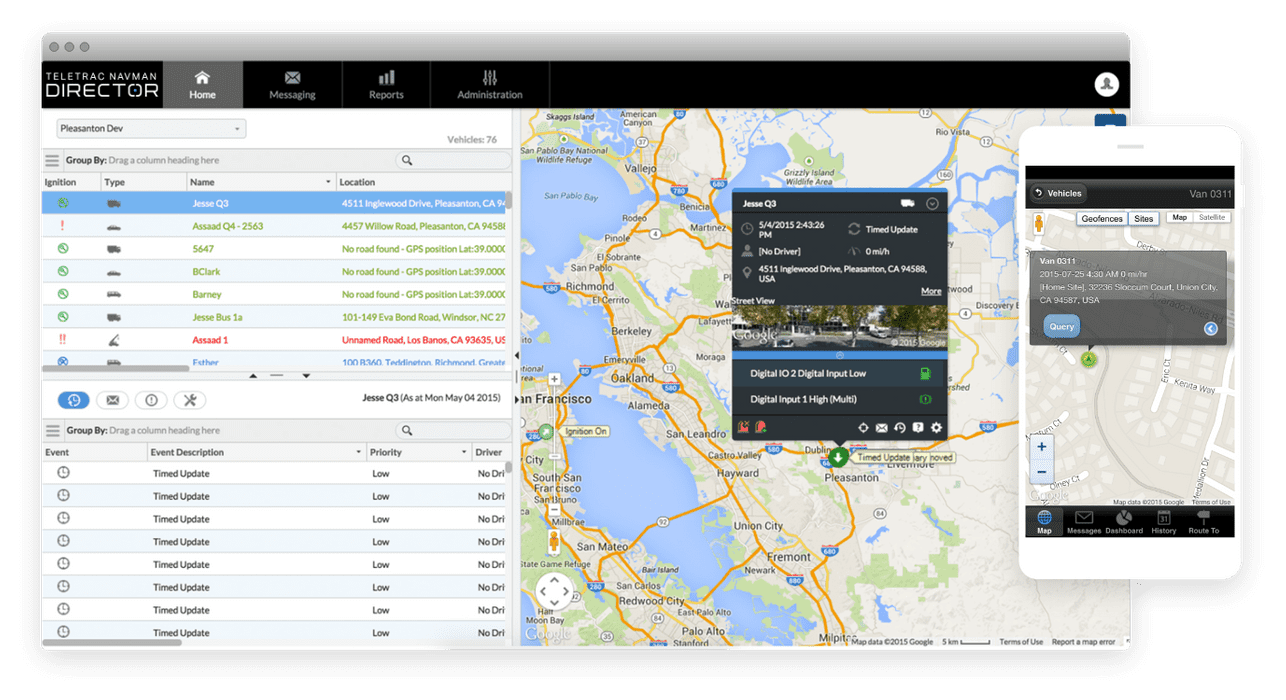Screen dimensions: 1286x700
Task: Center map using crosshair icon in popup
Action: 864,428
